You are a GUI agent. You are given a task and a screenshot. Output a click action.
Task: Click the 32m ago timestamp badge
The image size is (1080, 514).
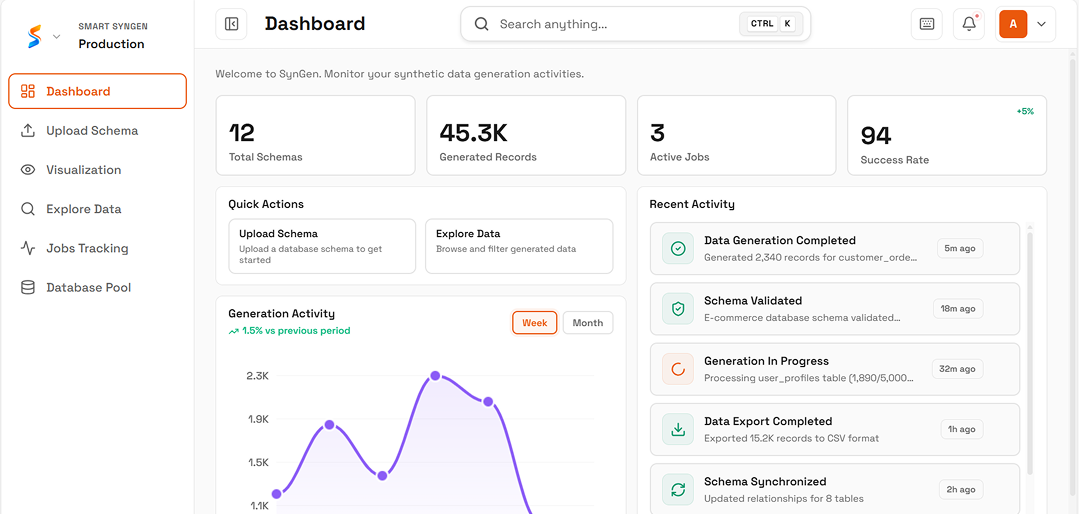(957, 369)
